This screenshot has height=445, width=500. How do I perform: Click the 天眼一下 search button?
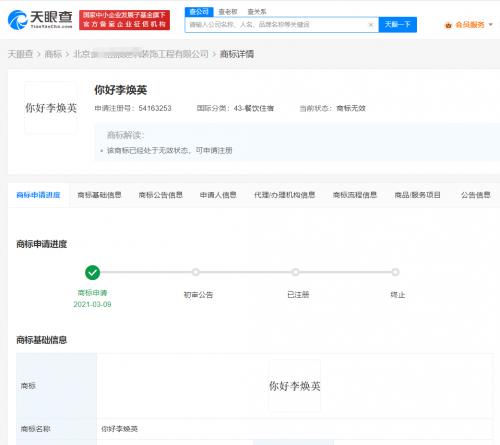pyautogui.click(x=398, y=25)
